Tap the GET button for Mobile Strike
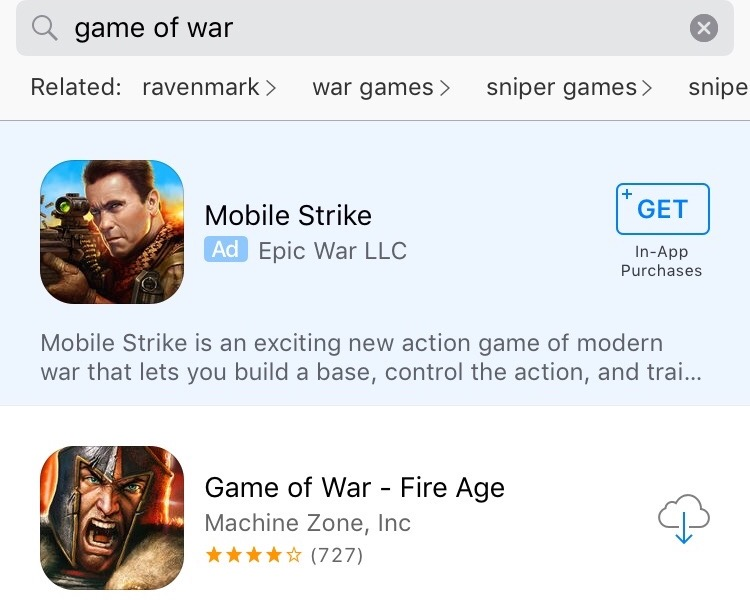The height and width of the screenshot is (611, 750). pos(662,209)
